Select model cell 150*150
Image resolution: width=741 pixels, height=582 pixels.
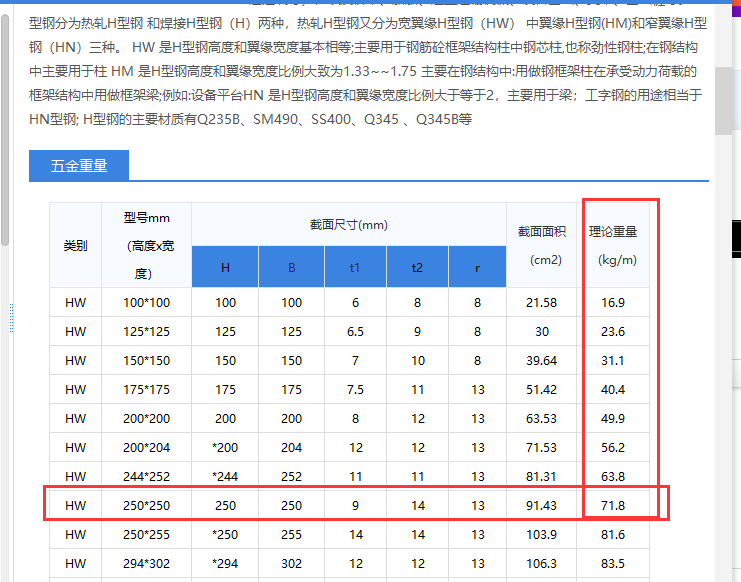[x=146, y=360]
